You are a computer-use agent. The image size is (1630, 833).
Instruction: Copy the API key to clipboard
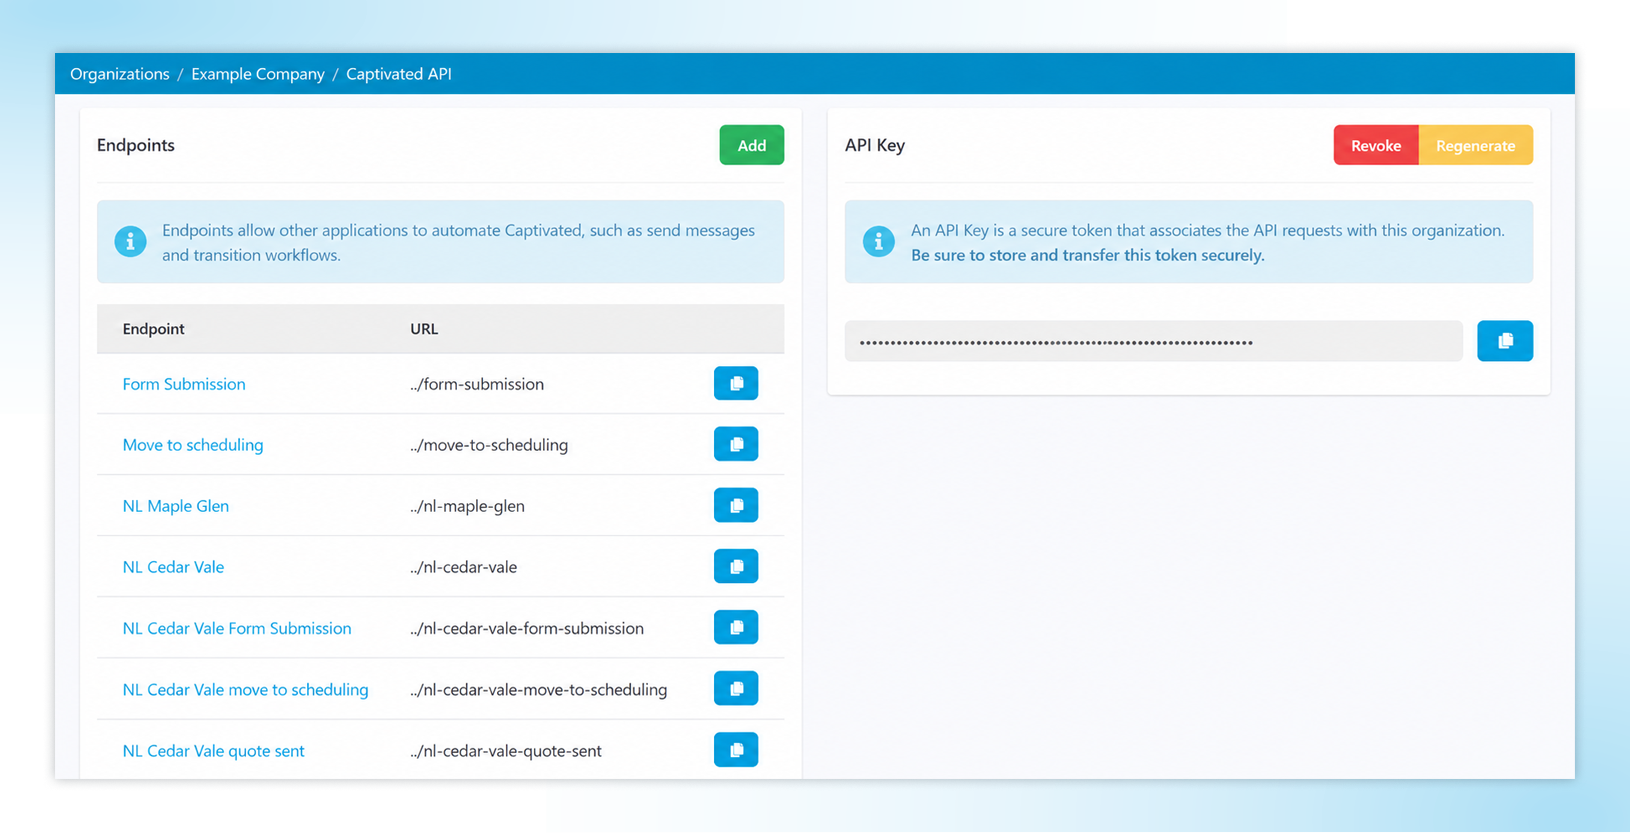click(1505, 341)
